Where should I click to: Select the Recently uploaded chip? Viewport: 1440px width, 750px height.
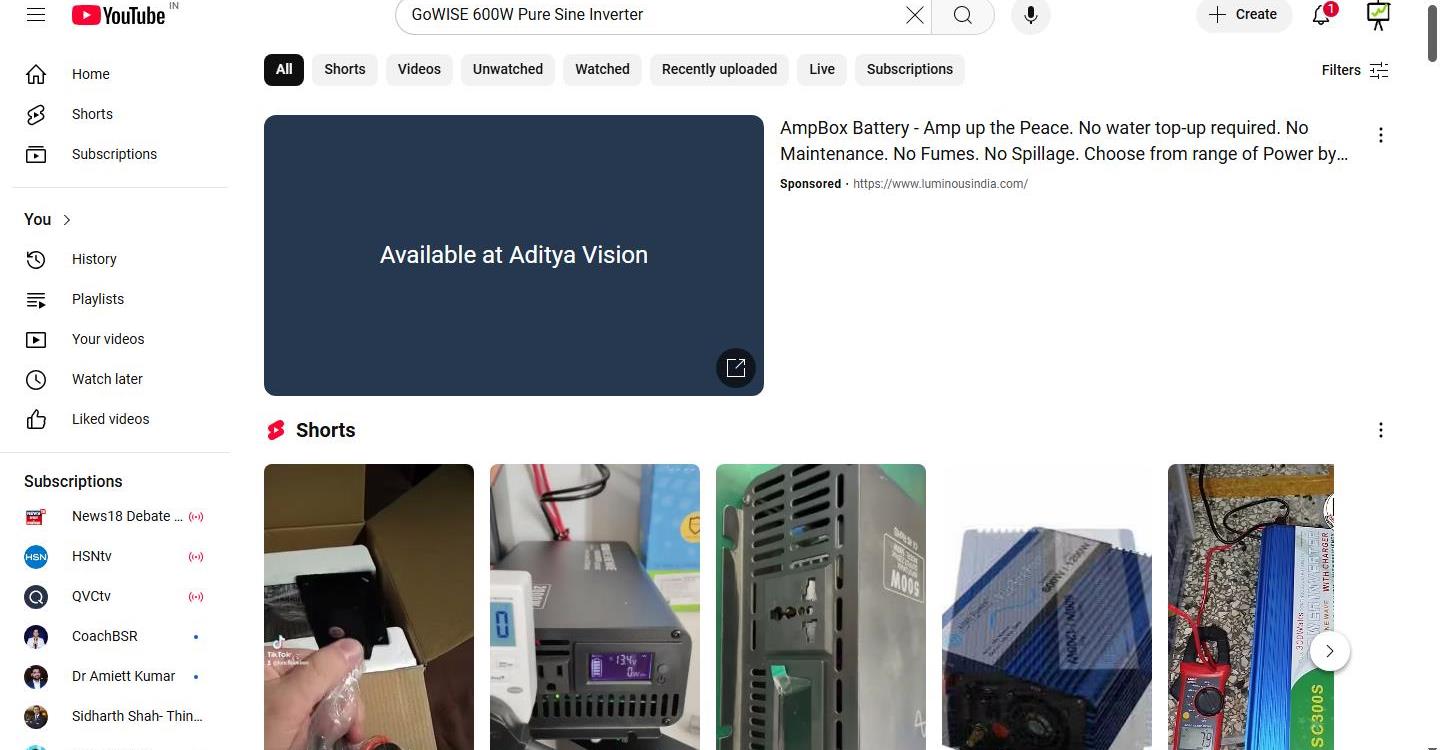pyautogui.click(x=719, y=69)
